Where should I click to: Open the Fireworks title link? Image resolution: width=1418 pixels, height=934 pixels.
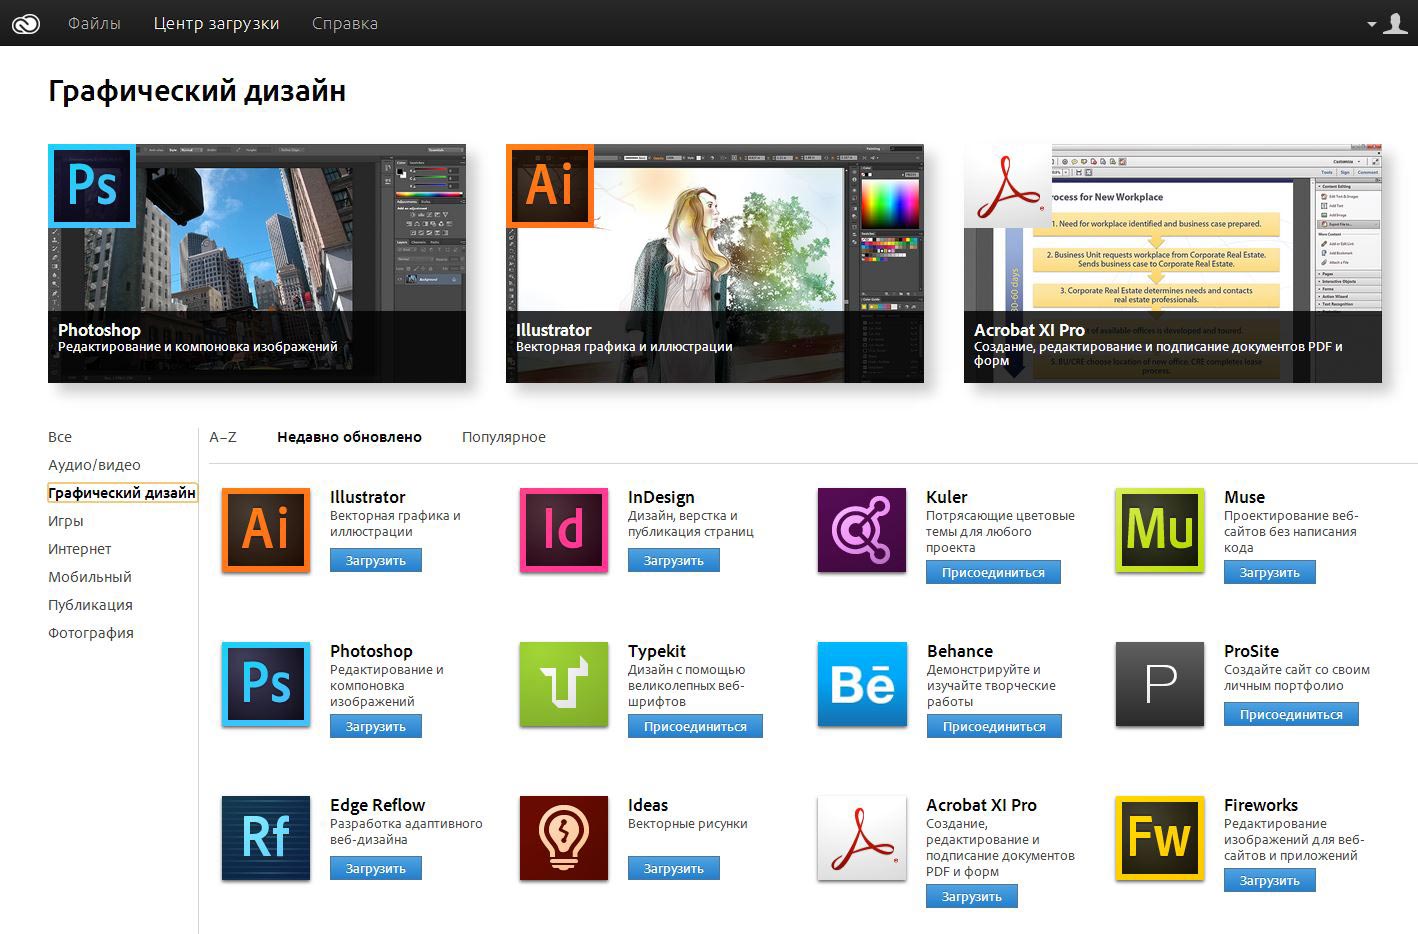tap(1261, 805)
